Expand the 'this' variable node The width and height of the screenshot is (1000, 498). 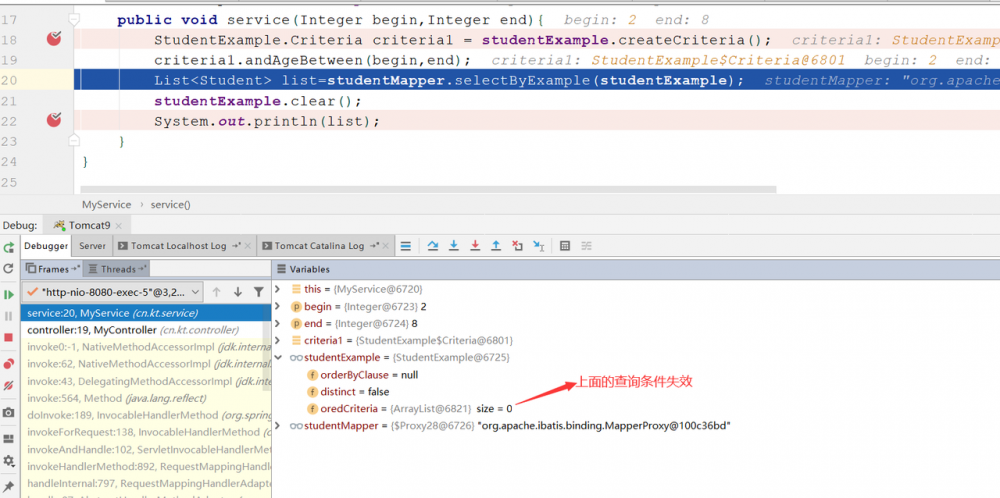click(x=277, y=289)
